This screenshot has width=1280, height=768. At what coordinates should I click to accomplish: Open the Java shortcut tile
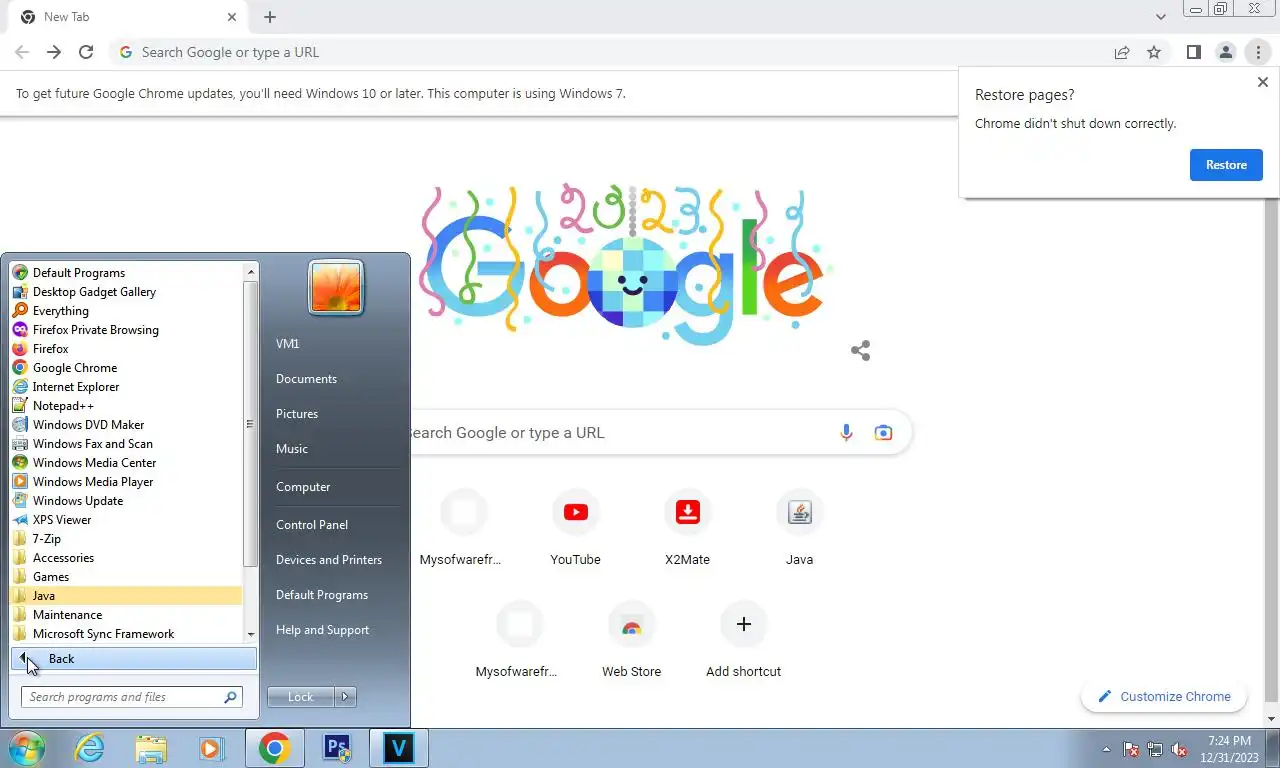pyautogui.click(x=799, y=528)
